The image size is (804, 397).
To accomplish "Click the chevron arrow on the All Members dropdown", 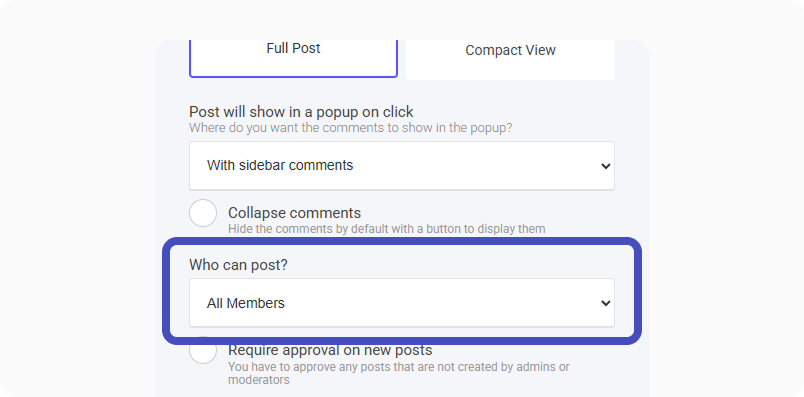I will point(606,303).
